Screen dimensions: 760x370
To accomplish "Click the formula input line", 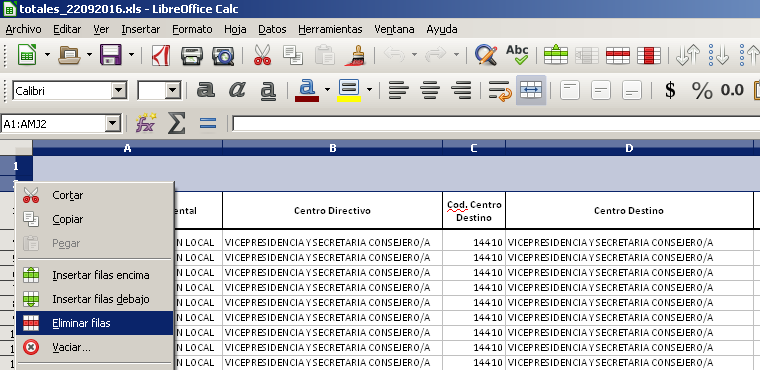I will point(496,124).
